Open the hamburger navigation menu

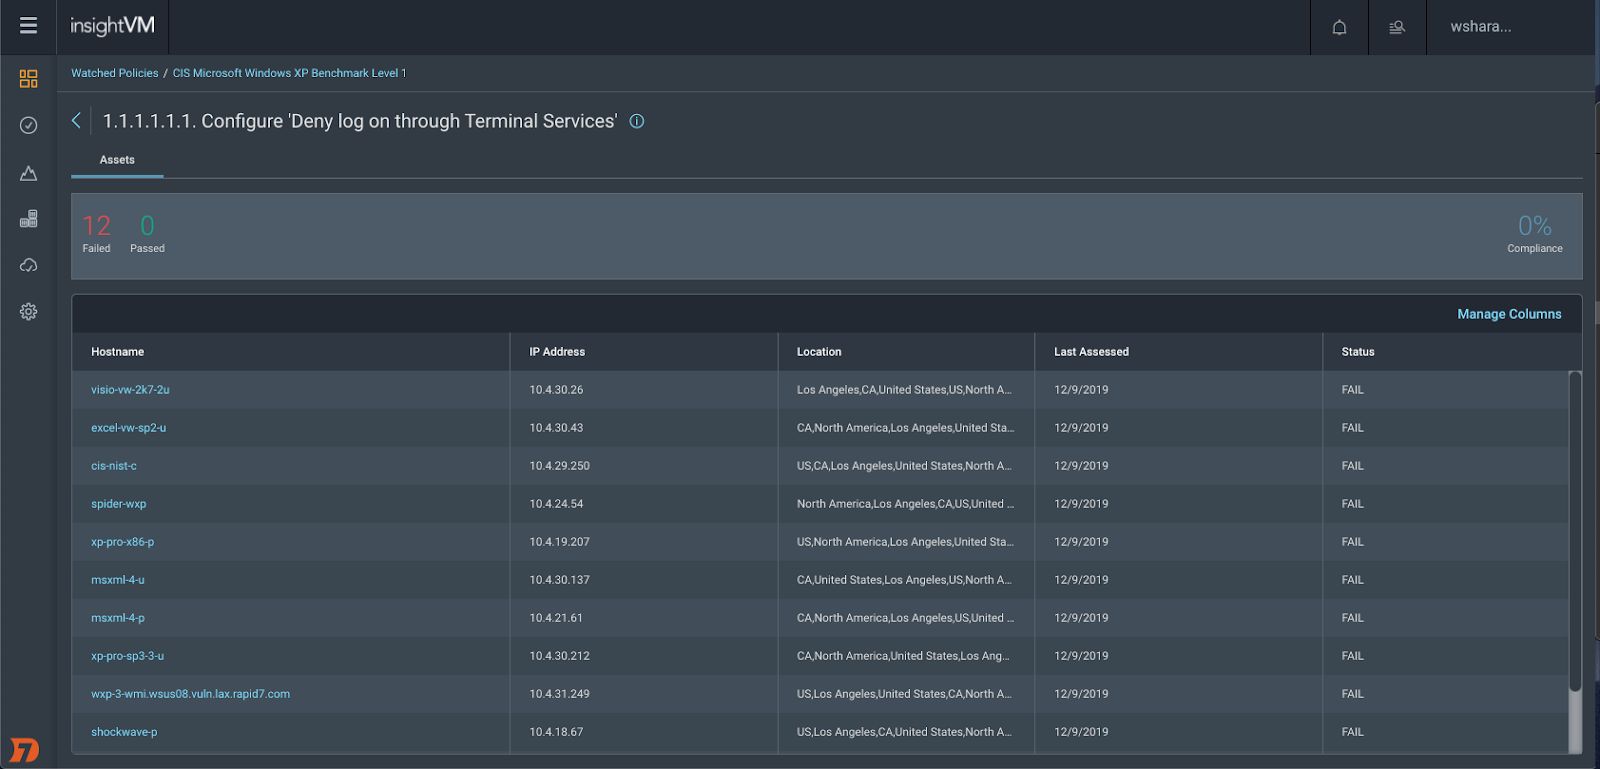(x=28, y=26)
